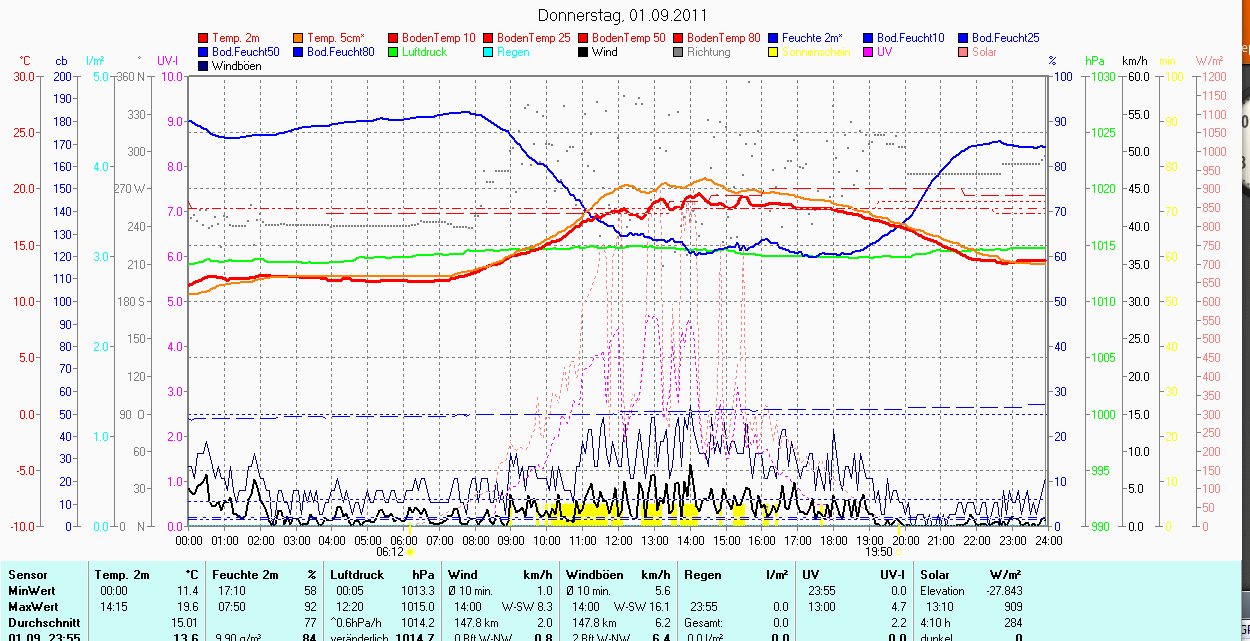Select the Windböen column header in table

(594, 575)
